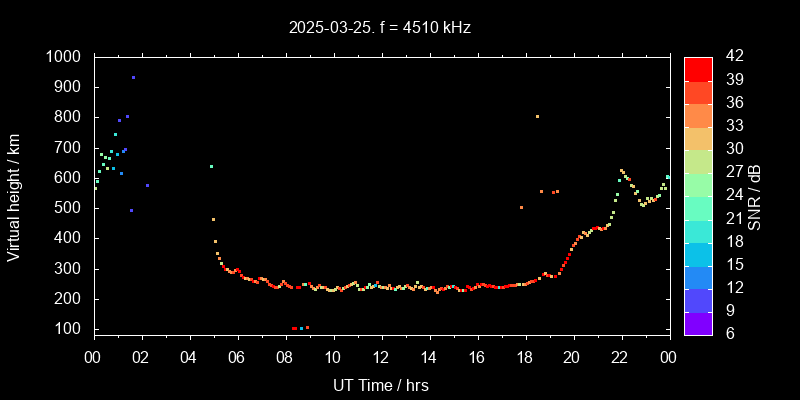Image resolution: width=800 pixels, height=400 pixels.
Task: Click the 'UT Time / hrs' axis label
Action: click(x=380, y=384)
